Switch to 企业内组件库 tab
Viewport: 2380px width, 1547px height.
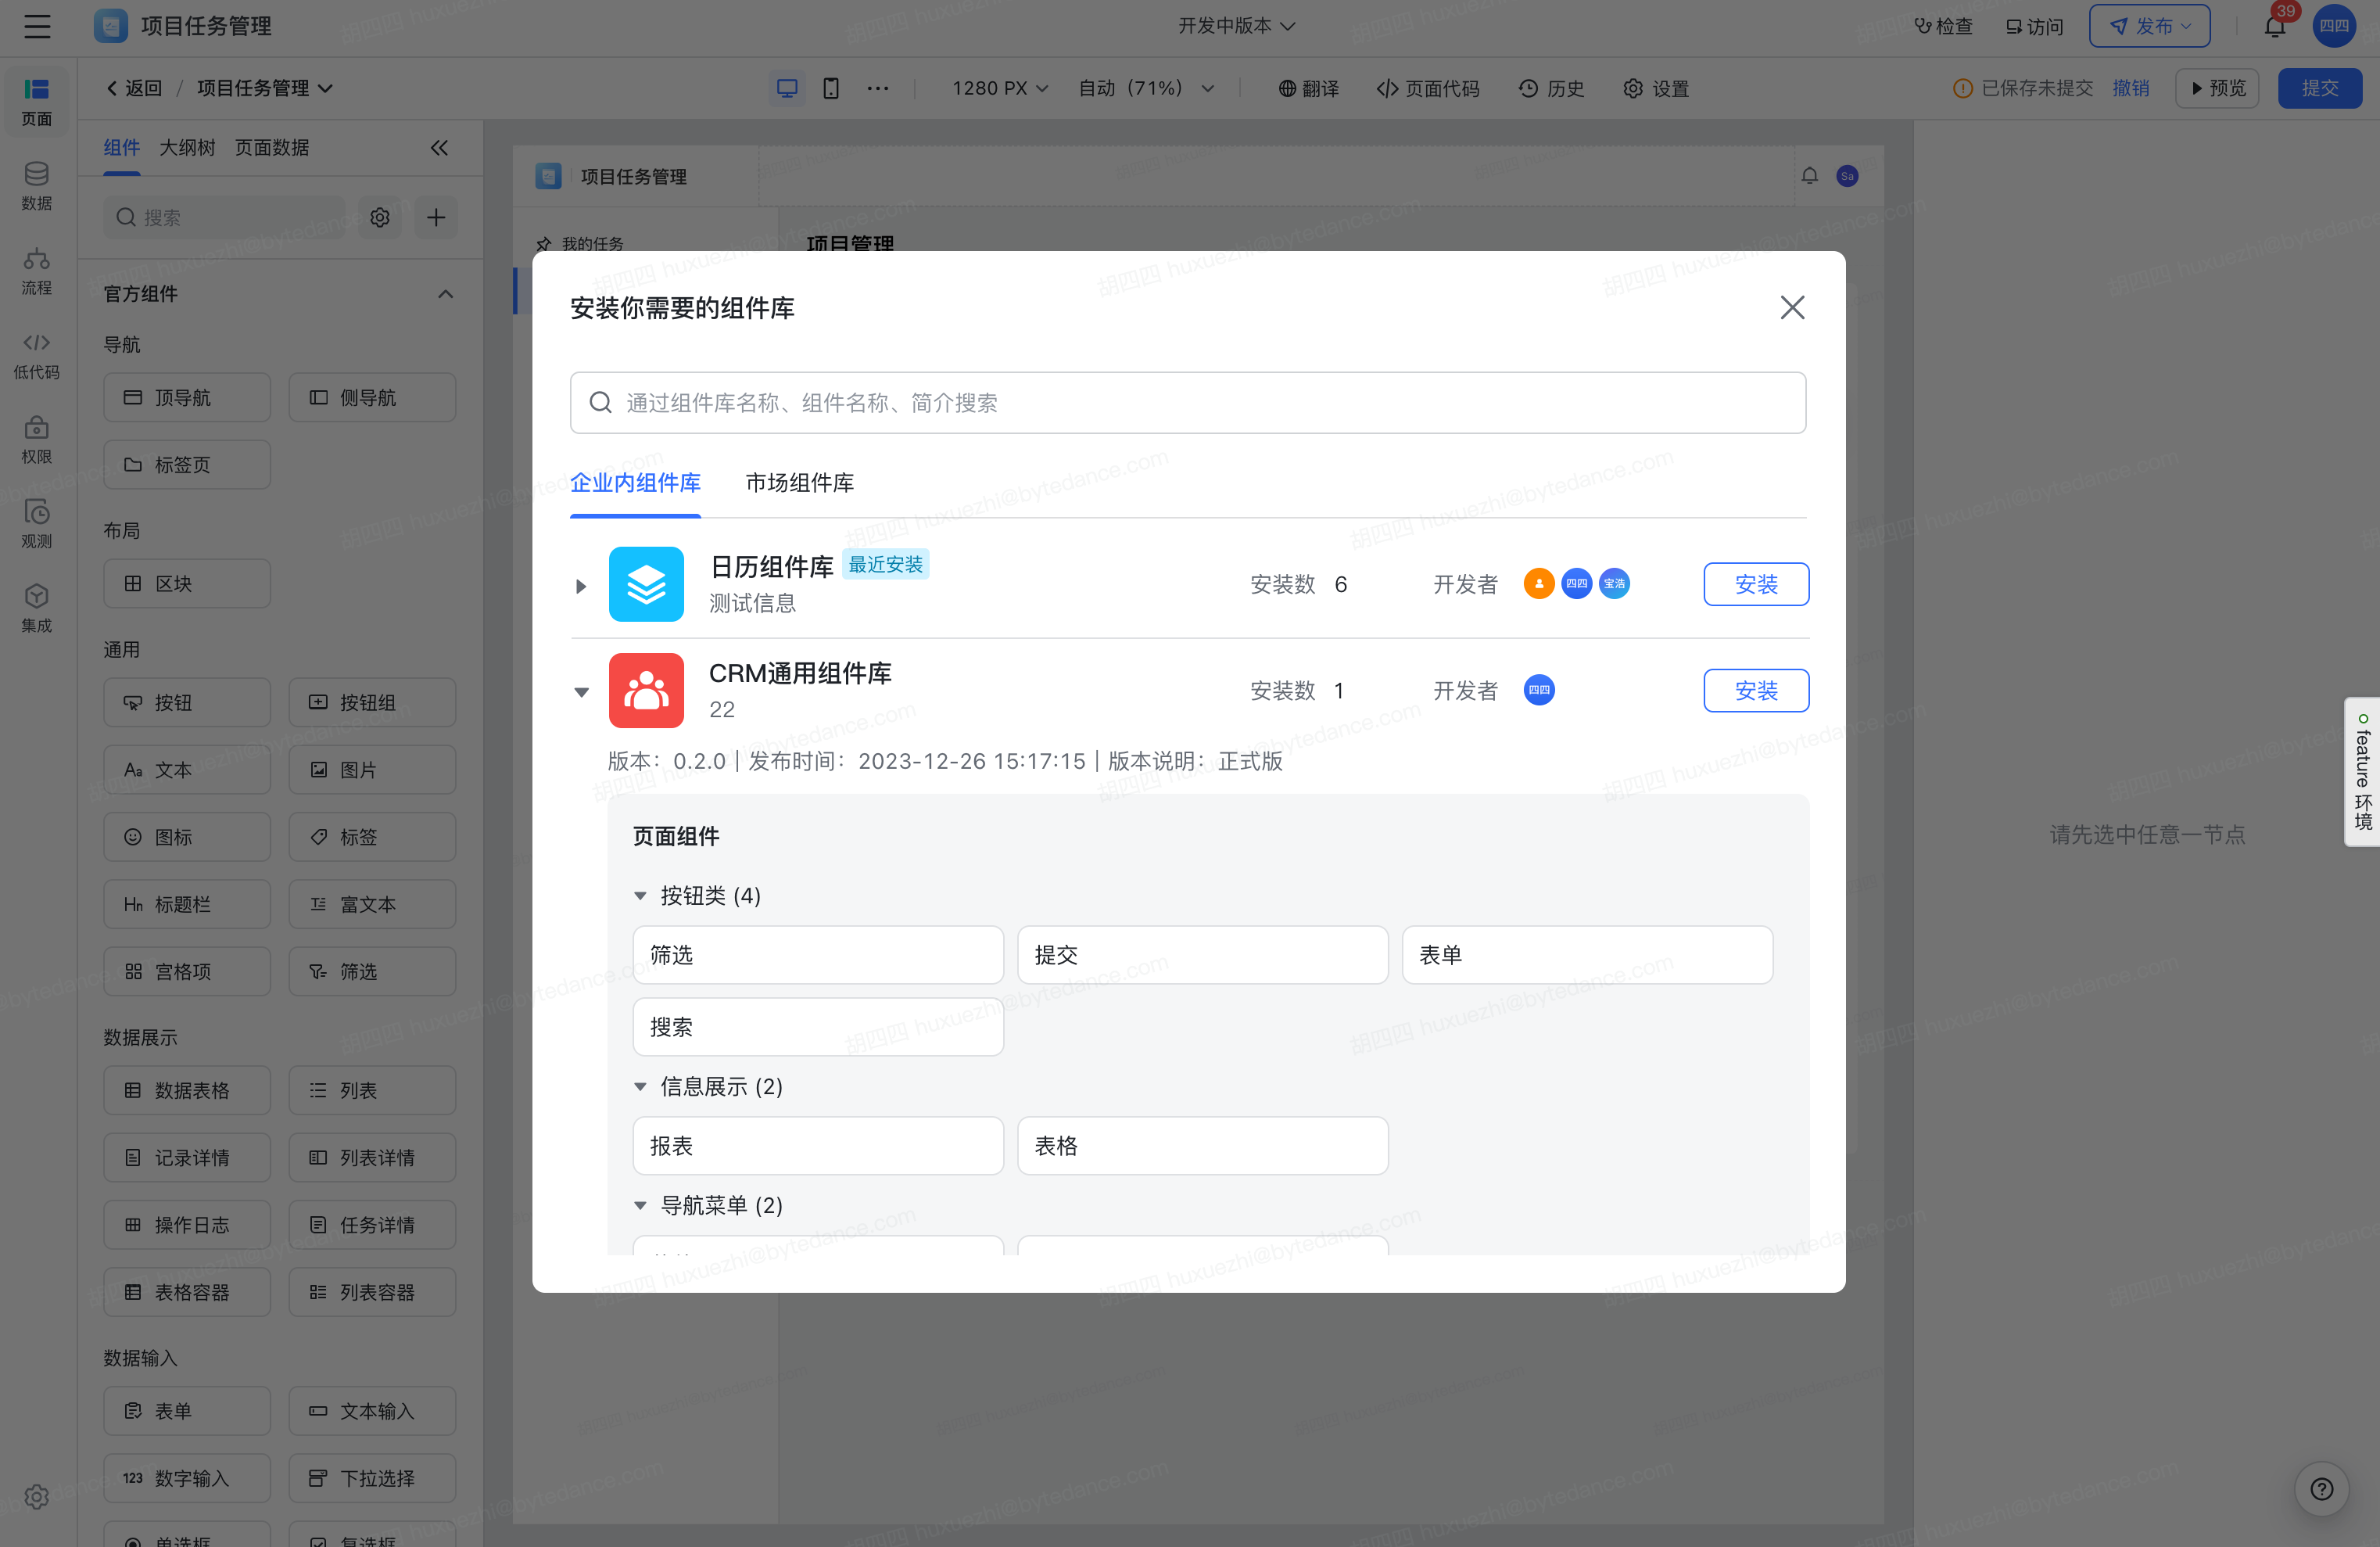(636, 483)
